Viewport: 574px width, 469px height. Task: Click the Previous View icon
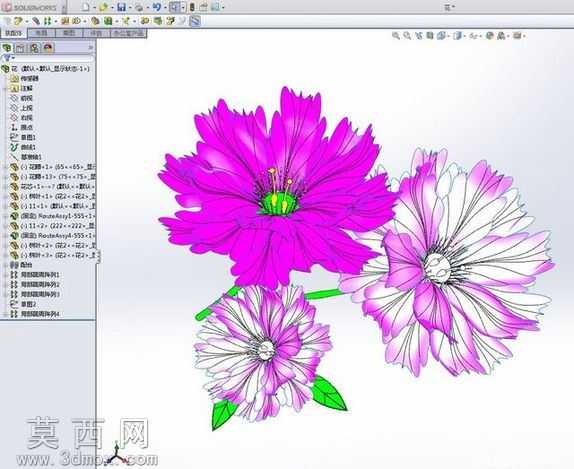(x=419, y=36)
